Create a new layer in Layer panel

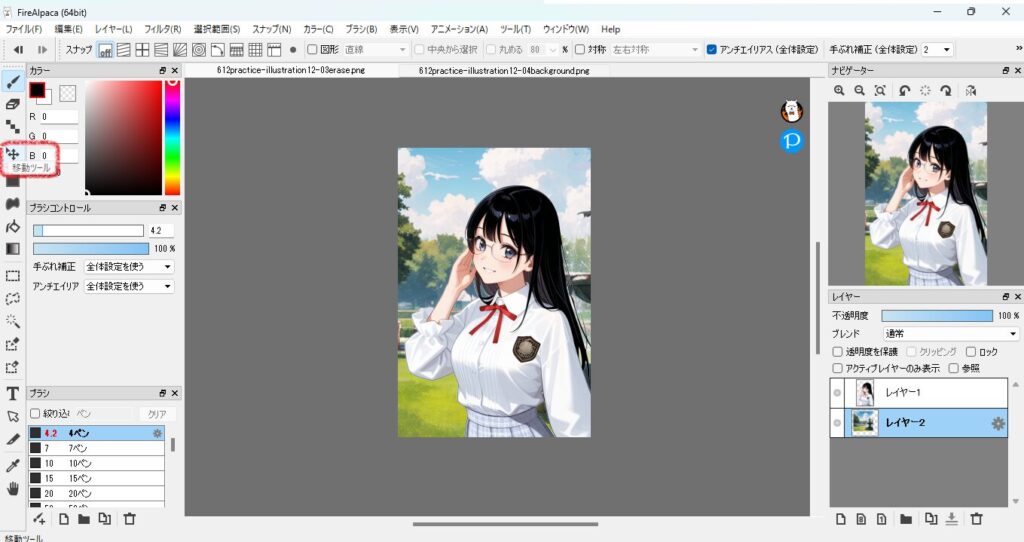pyautogui.click(x=841, y=519)
